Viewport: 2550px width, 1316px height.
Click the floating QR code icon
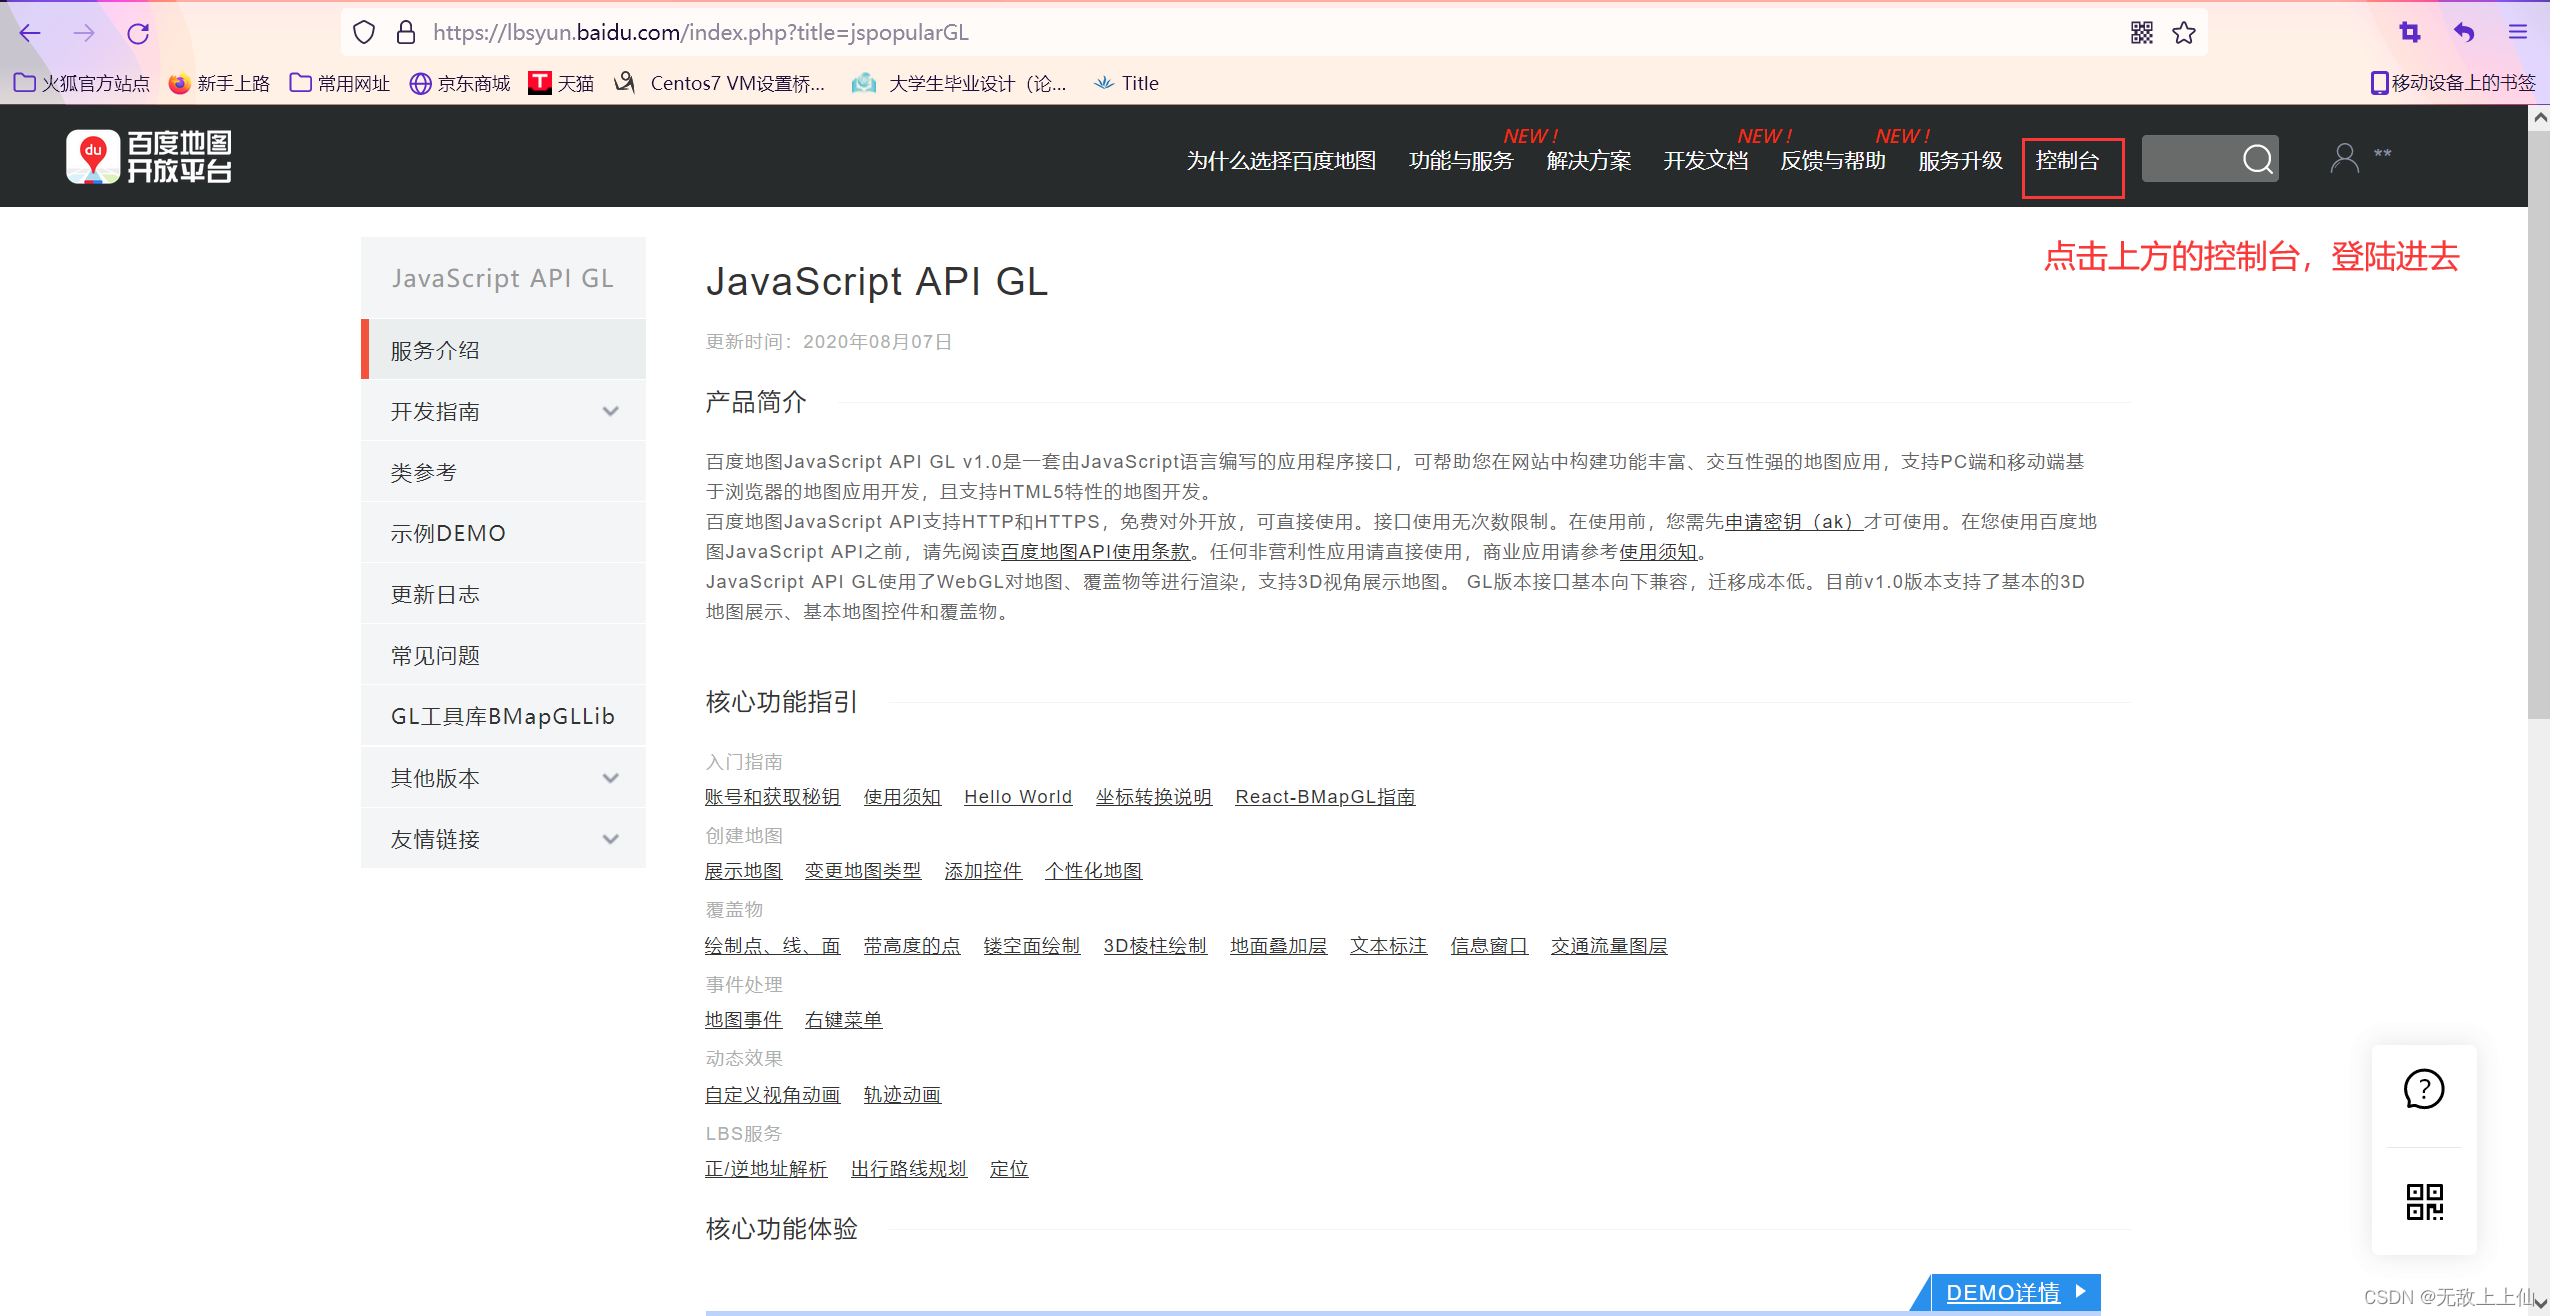2423,1201
